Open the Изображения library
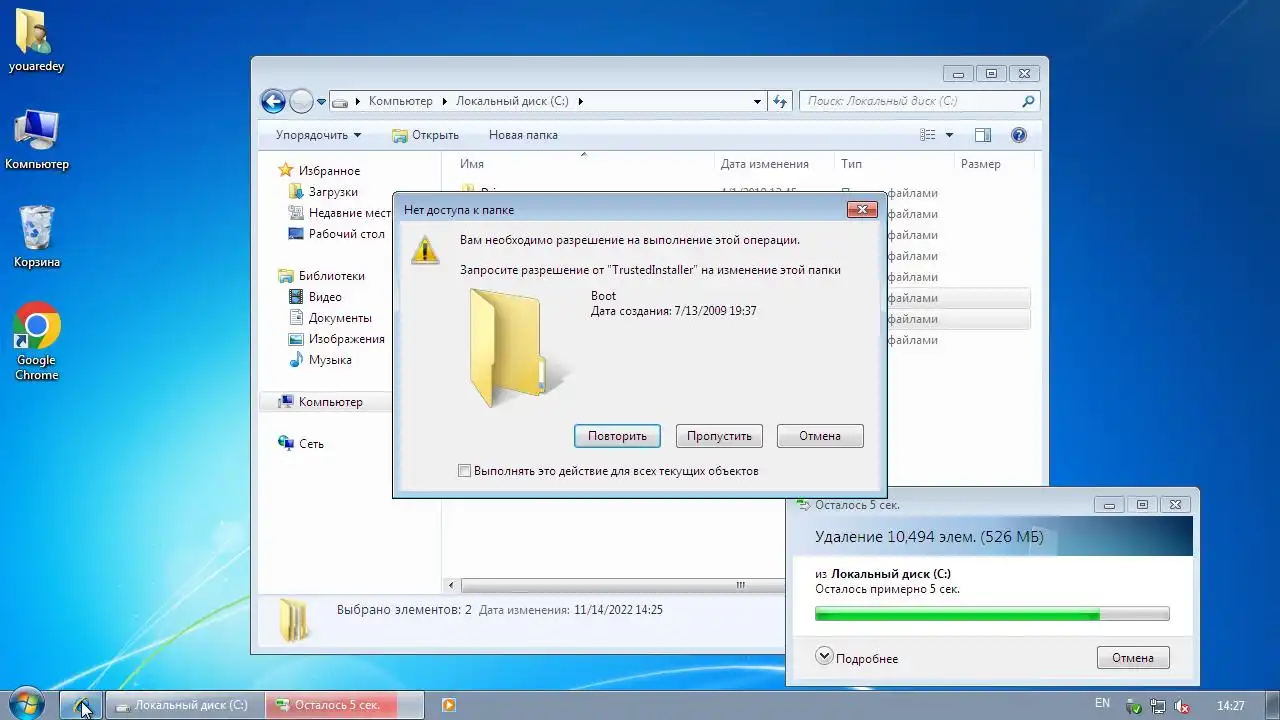The height and width of the screenshot is (720, 1280). [x=335, y=339]
